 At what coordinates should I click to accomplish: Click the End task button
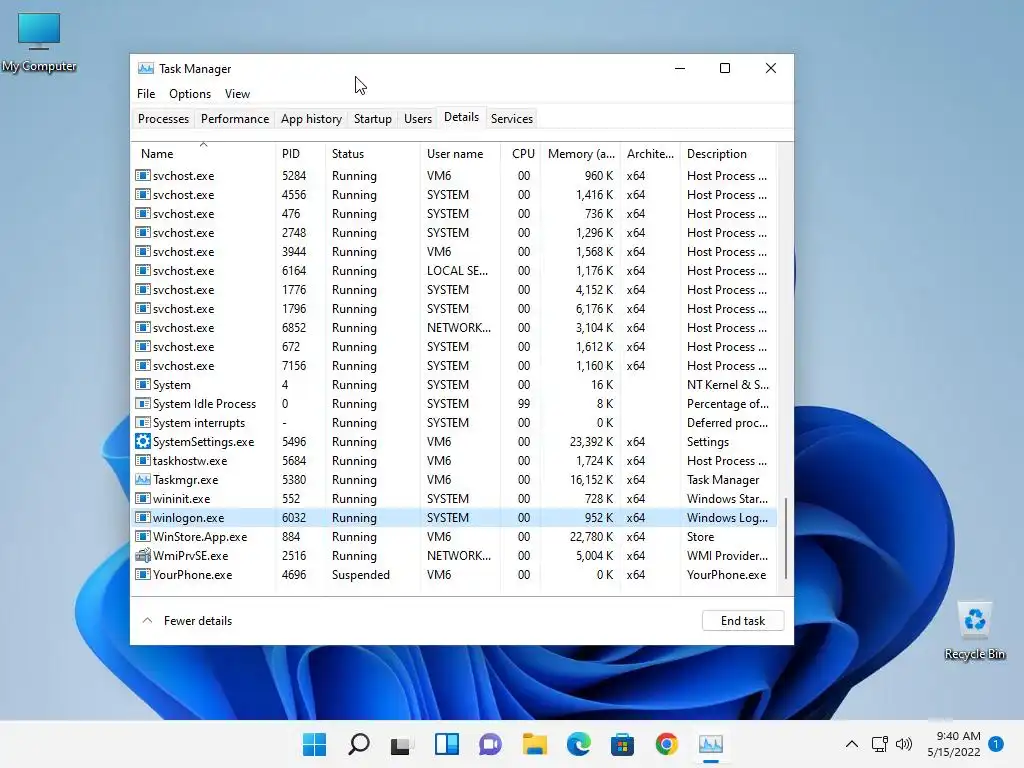pos(743,620)
